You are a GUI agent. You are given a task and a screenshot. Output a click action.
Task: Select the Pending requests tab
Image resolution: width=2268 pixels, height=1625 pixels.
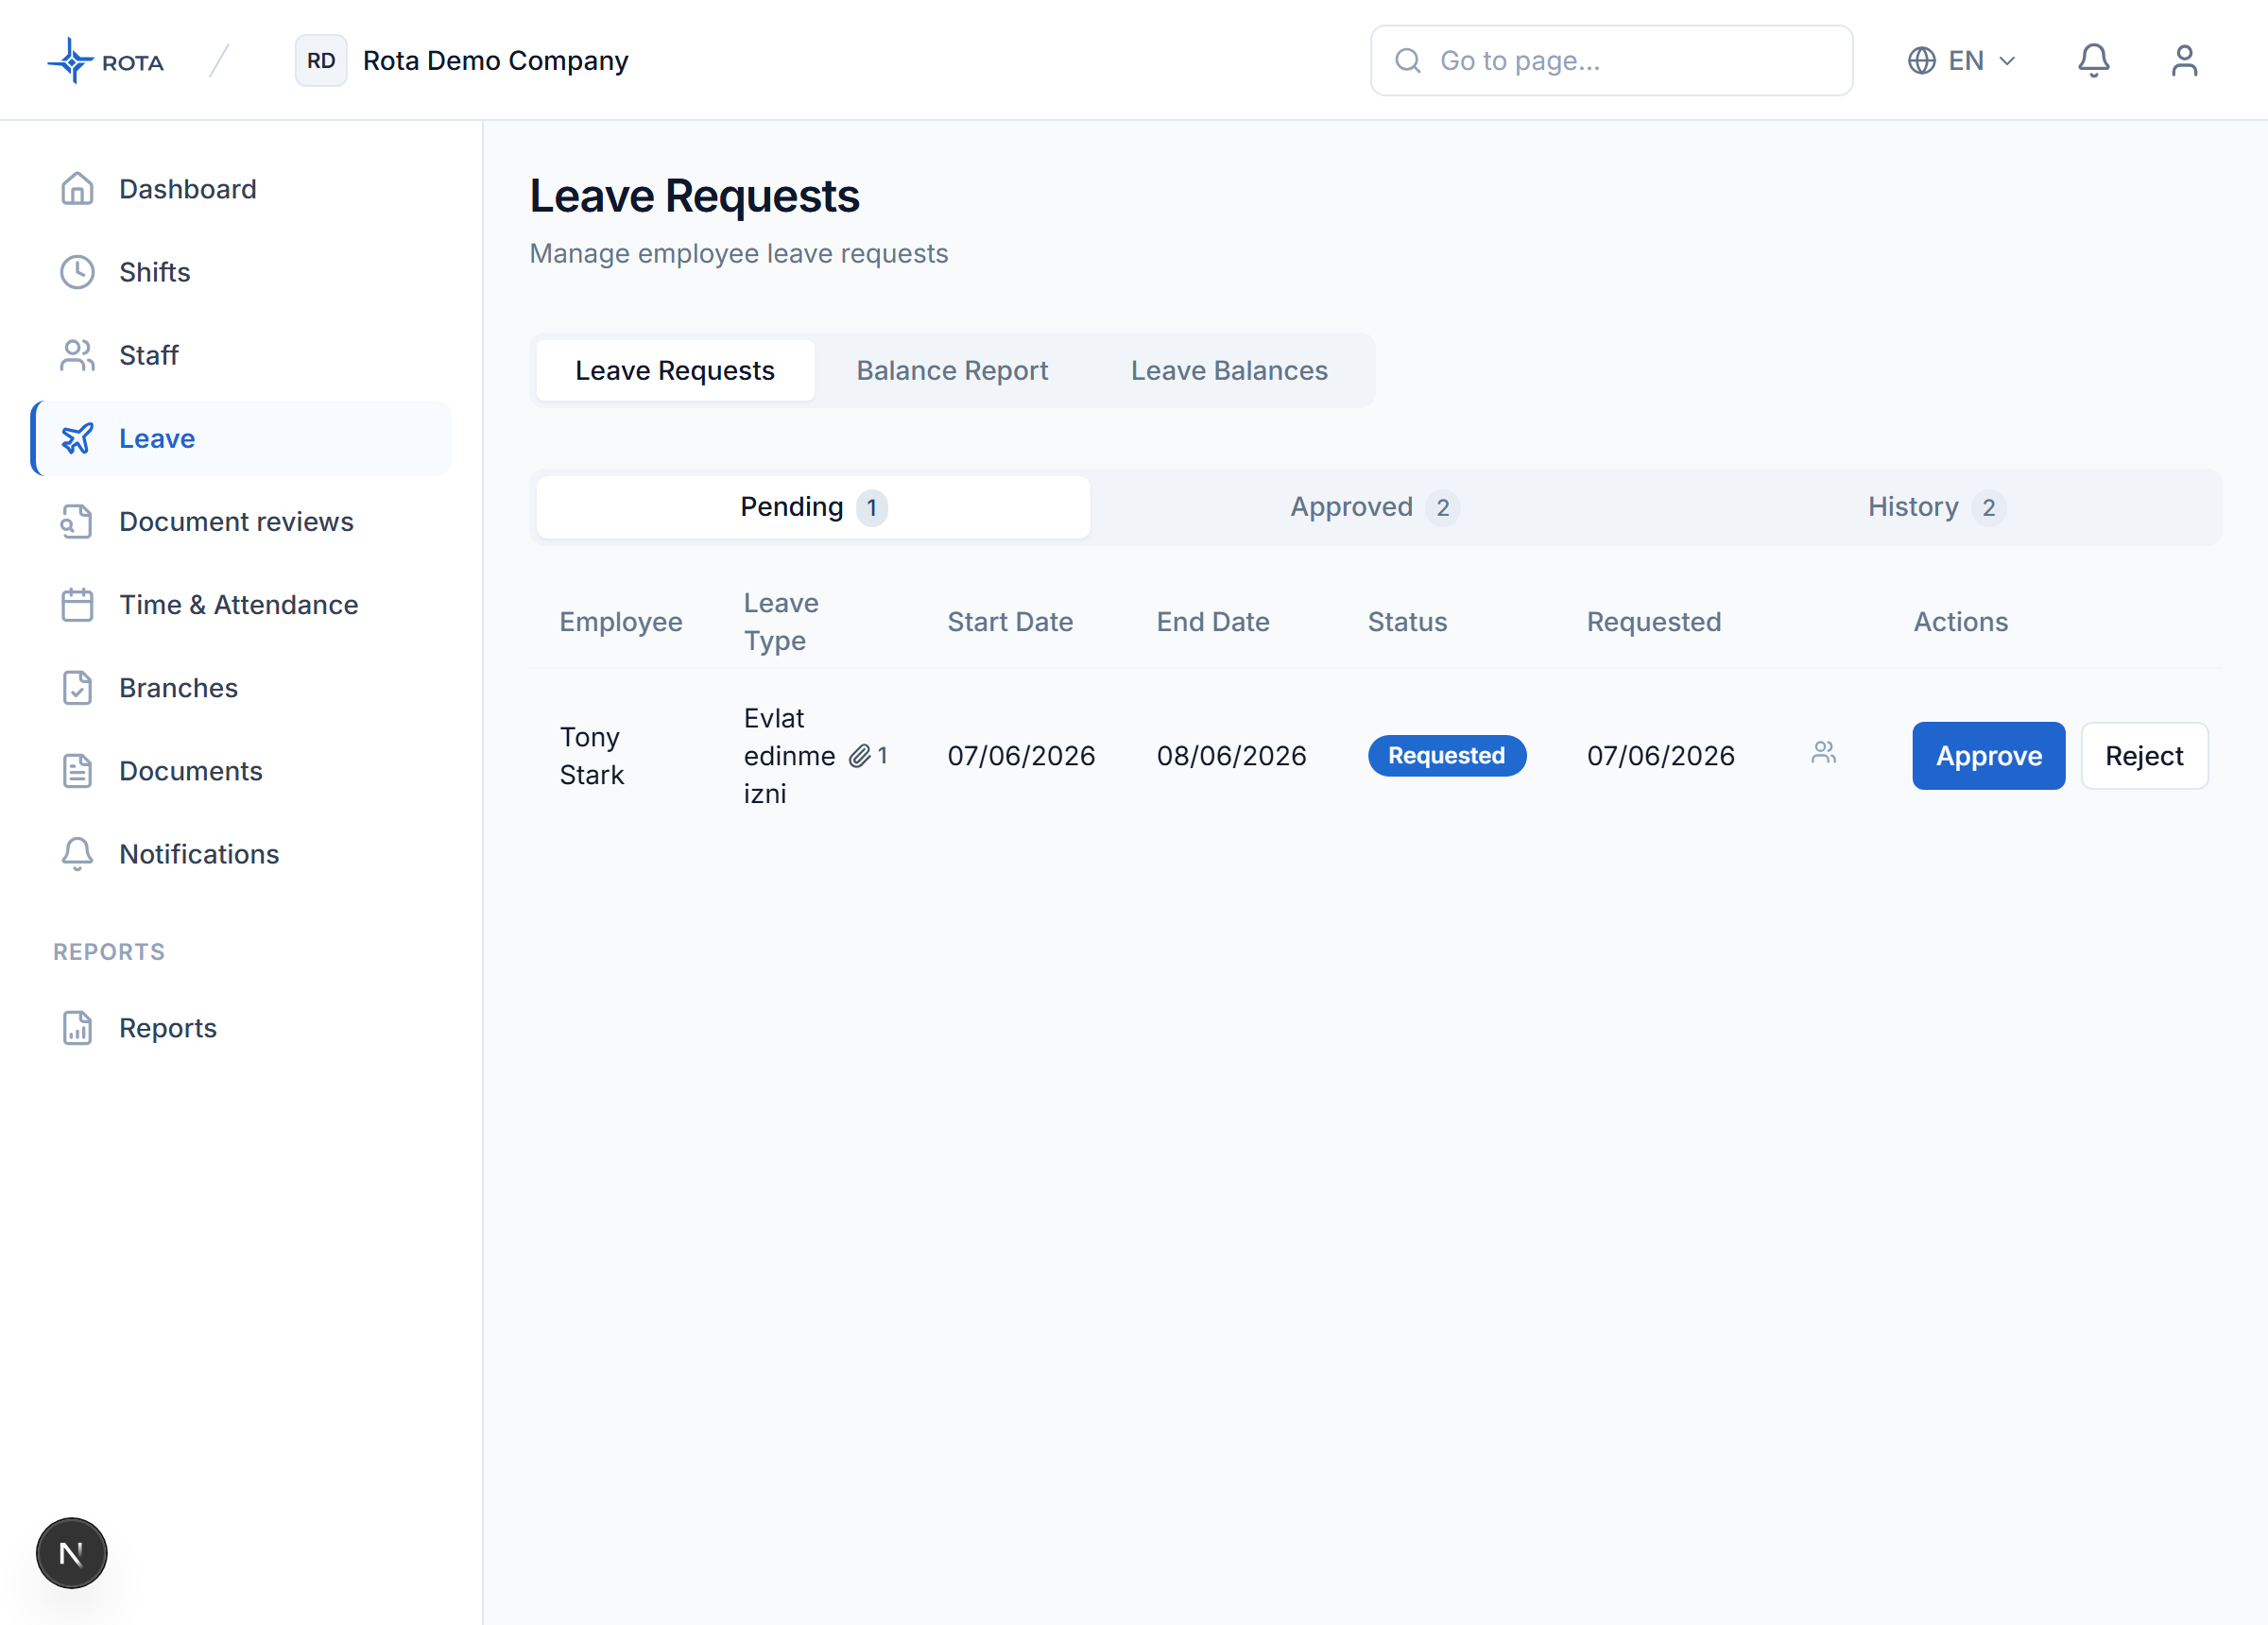[813, 507]
